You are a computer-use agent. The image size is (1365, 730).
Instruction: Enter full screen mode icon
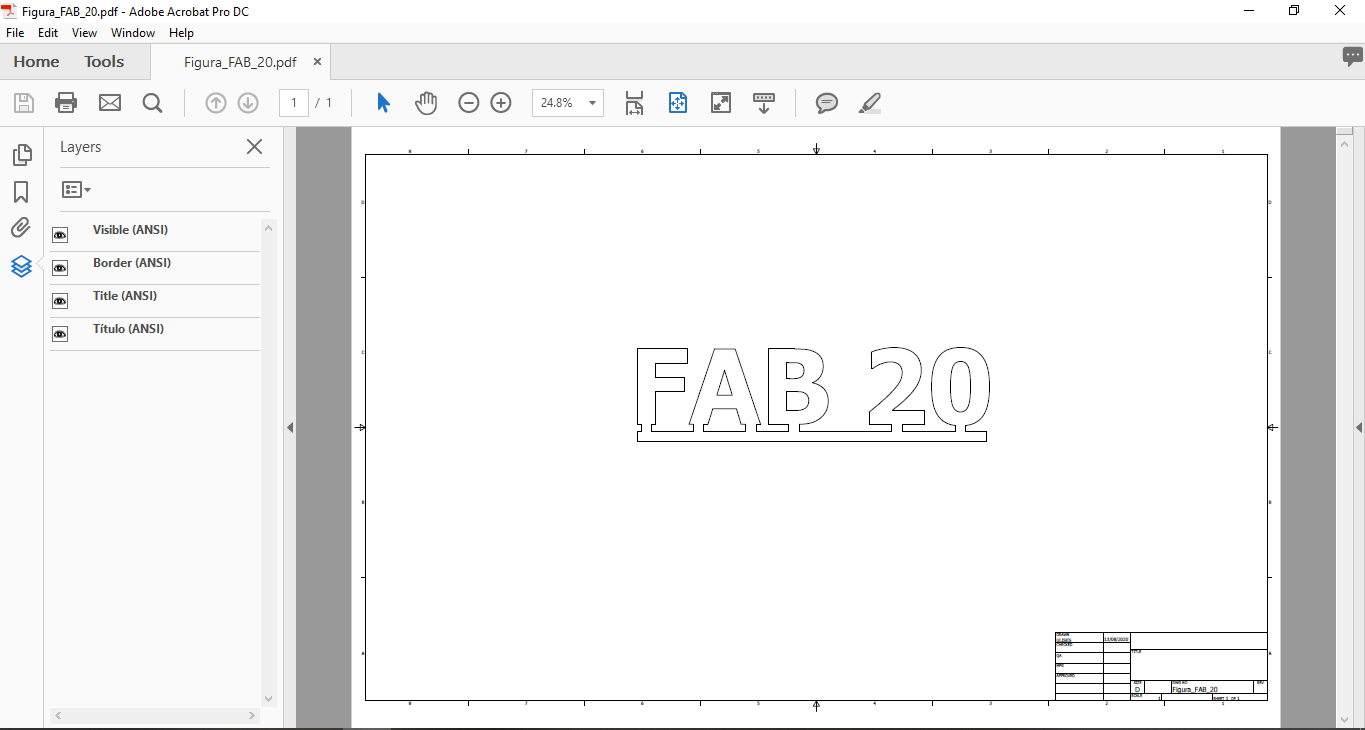tap(721, 102)
